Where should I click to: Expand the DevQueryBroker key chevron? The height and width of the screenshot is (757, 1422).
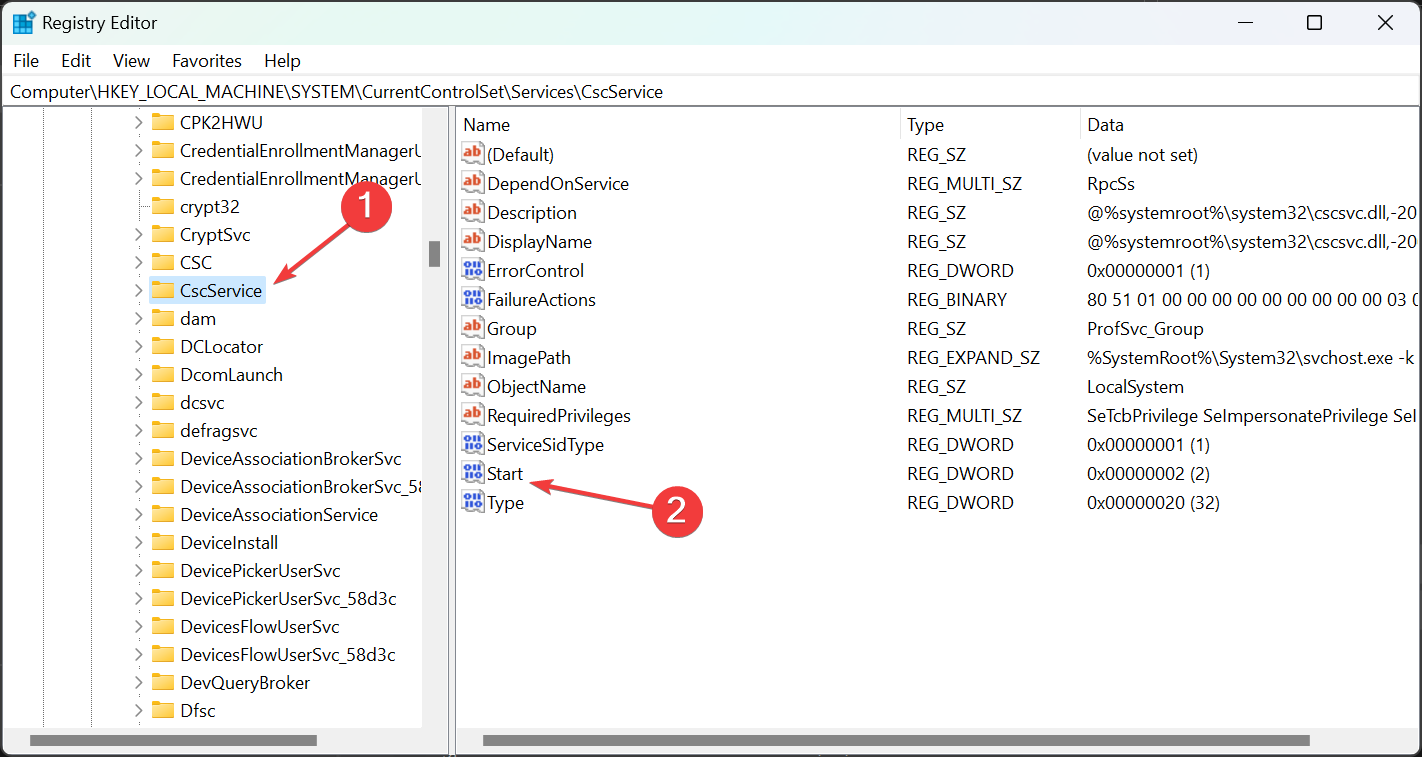(138, 682)
